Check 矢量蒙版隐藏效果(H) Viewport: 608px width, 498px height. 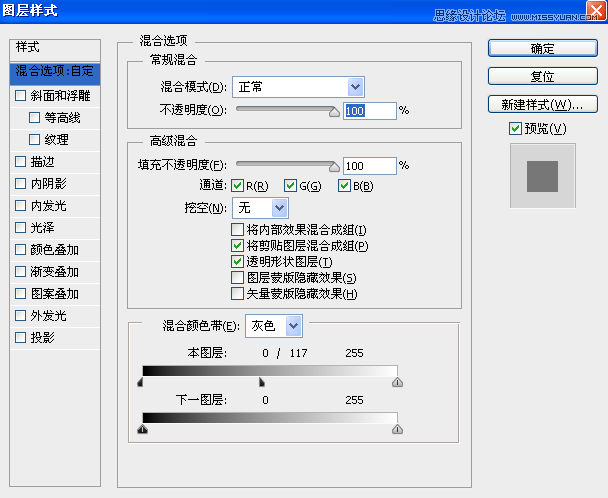[x=237, y=294]
